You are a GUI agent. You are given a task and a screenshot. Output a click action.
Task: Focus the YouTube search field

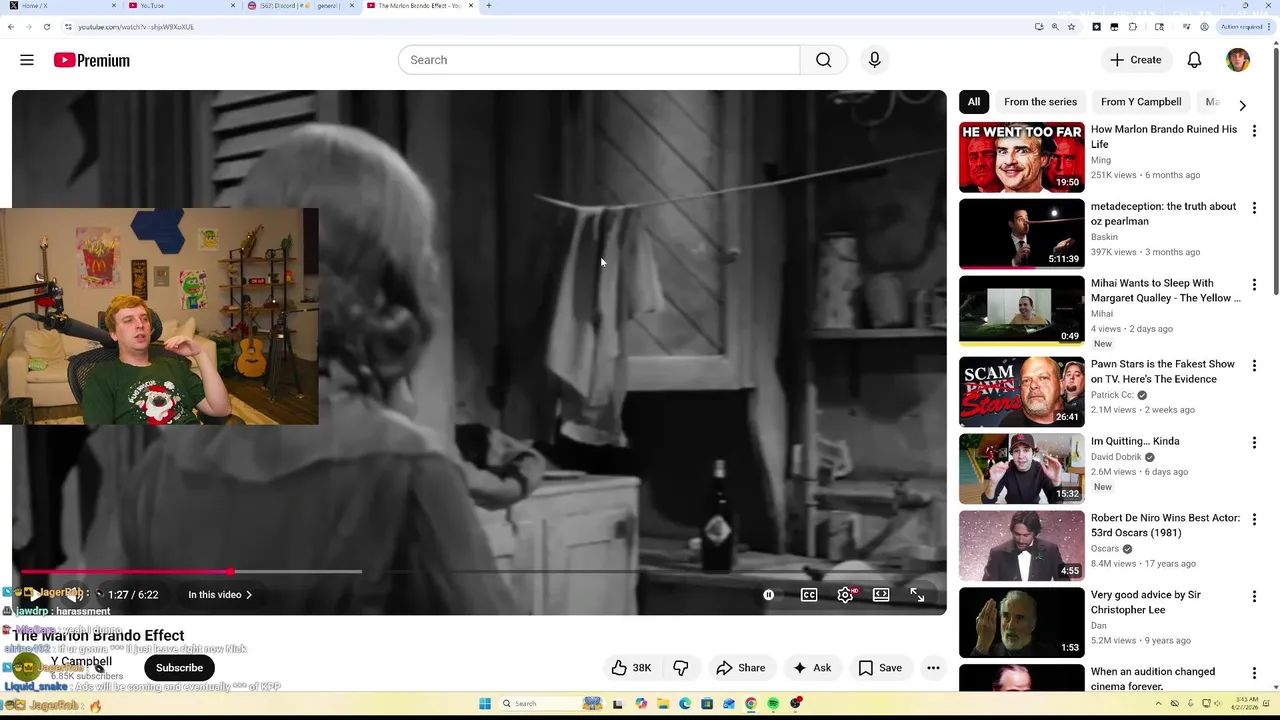pos(599,60)
